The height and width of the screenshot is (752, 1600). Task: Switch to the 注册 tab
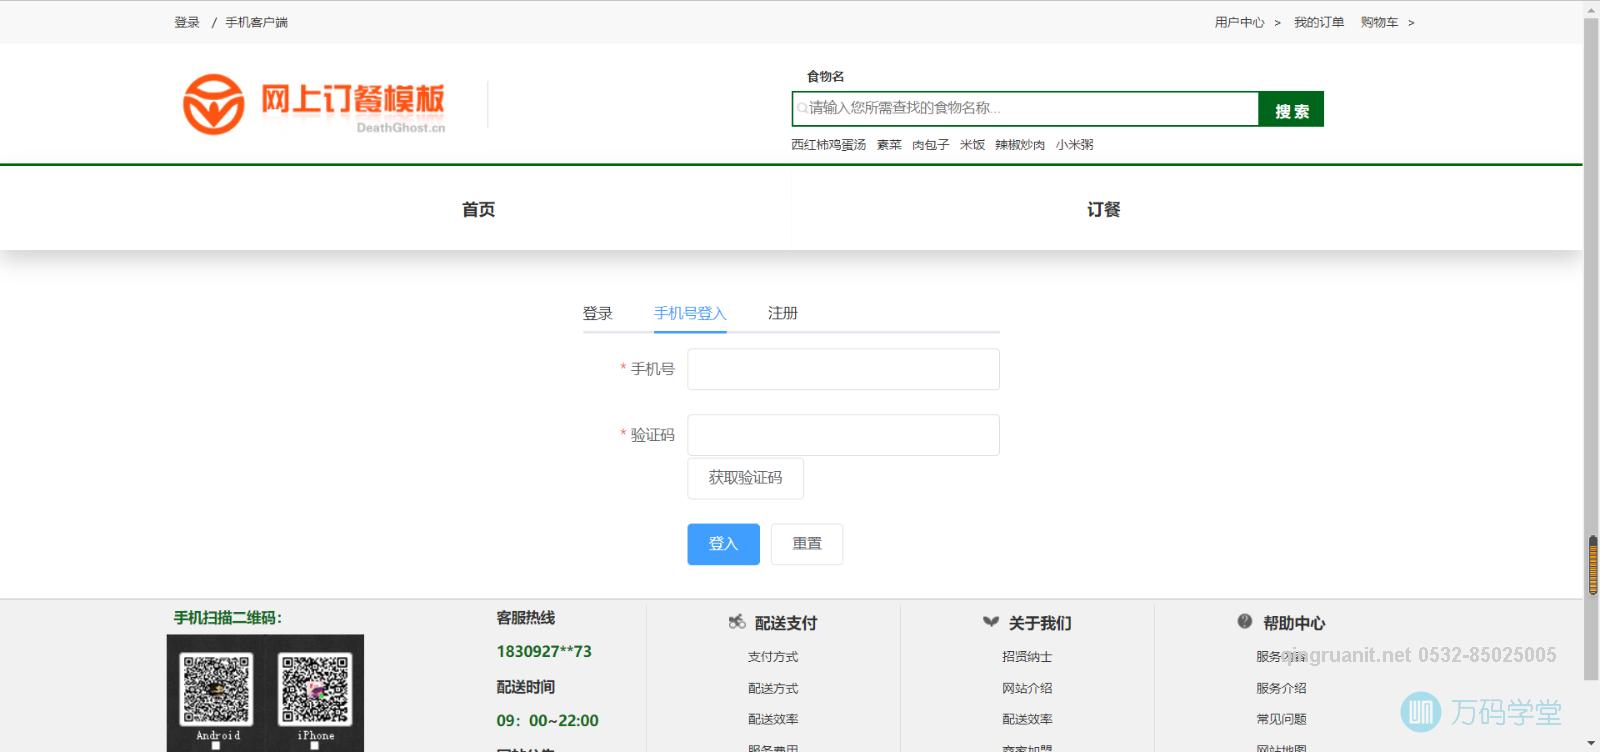(783, 313)
